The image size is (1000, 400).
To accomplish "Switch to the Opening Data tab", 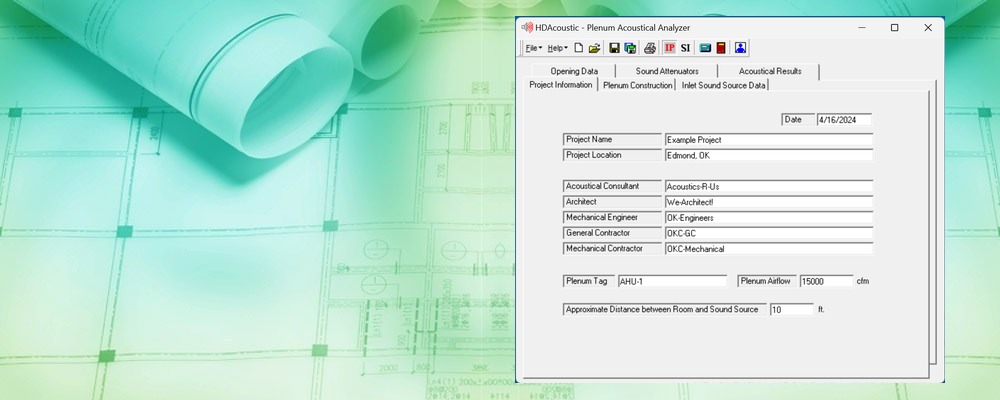I will pyautogui.click(x=574, y=71).
